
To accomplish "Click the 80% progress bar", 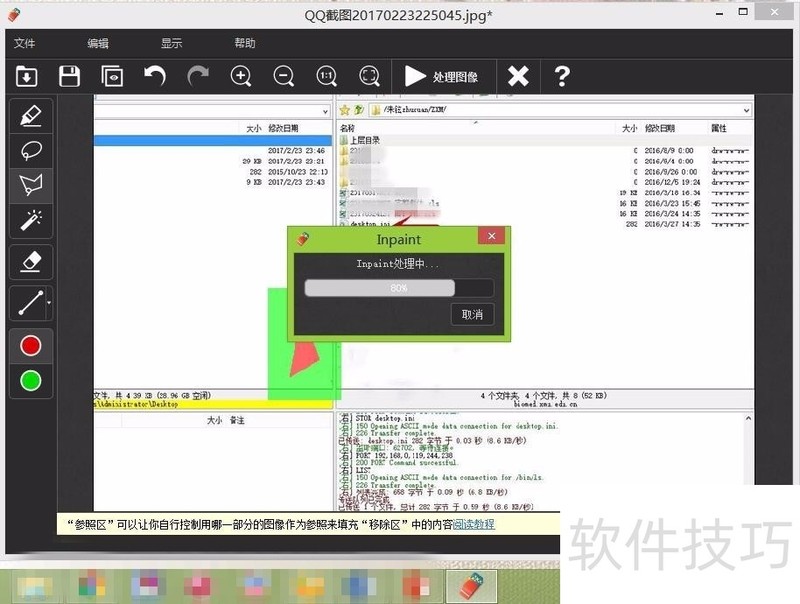I will (x=398, y=288).
